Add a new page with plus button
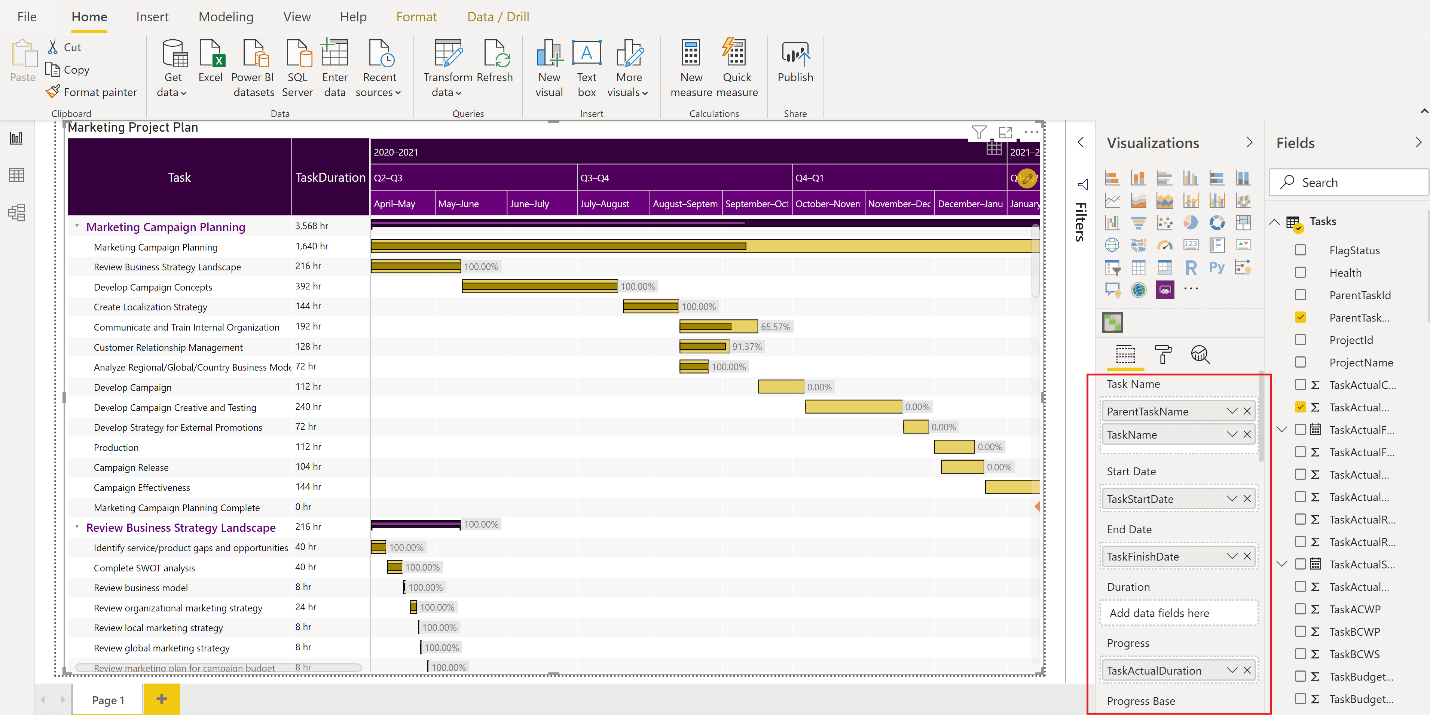This screenshot has width=1430, height=715. click(161, 699)
